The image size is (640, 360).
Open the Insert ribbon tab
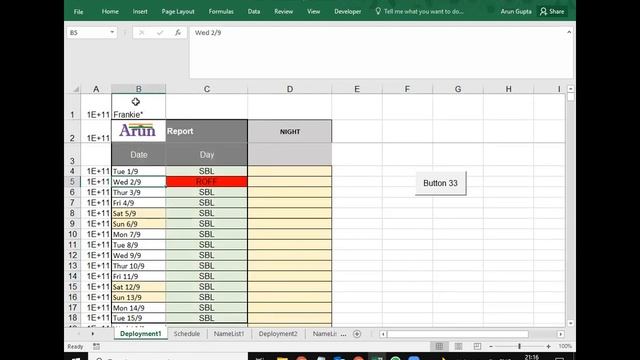[140, 11]
